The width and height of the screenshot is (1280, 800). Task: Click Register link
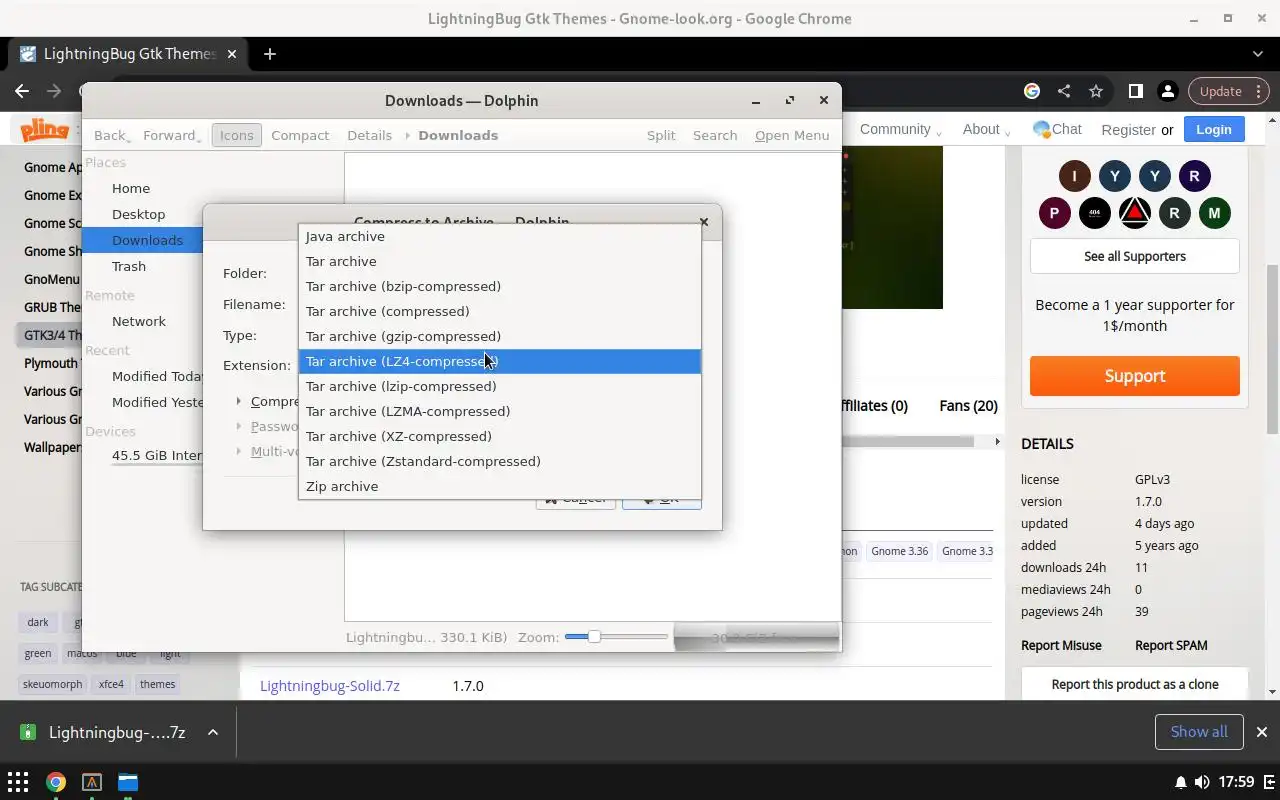pos(1128,129)
